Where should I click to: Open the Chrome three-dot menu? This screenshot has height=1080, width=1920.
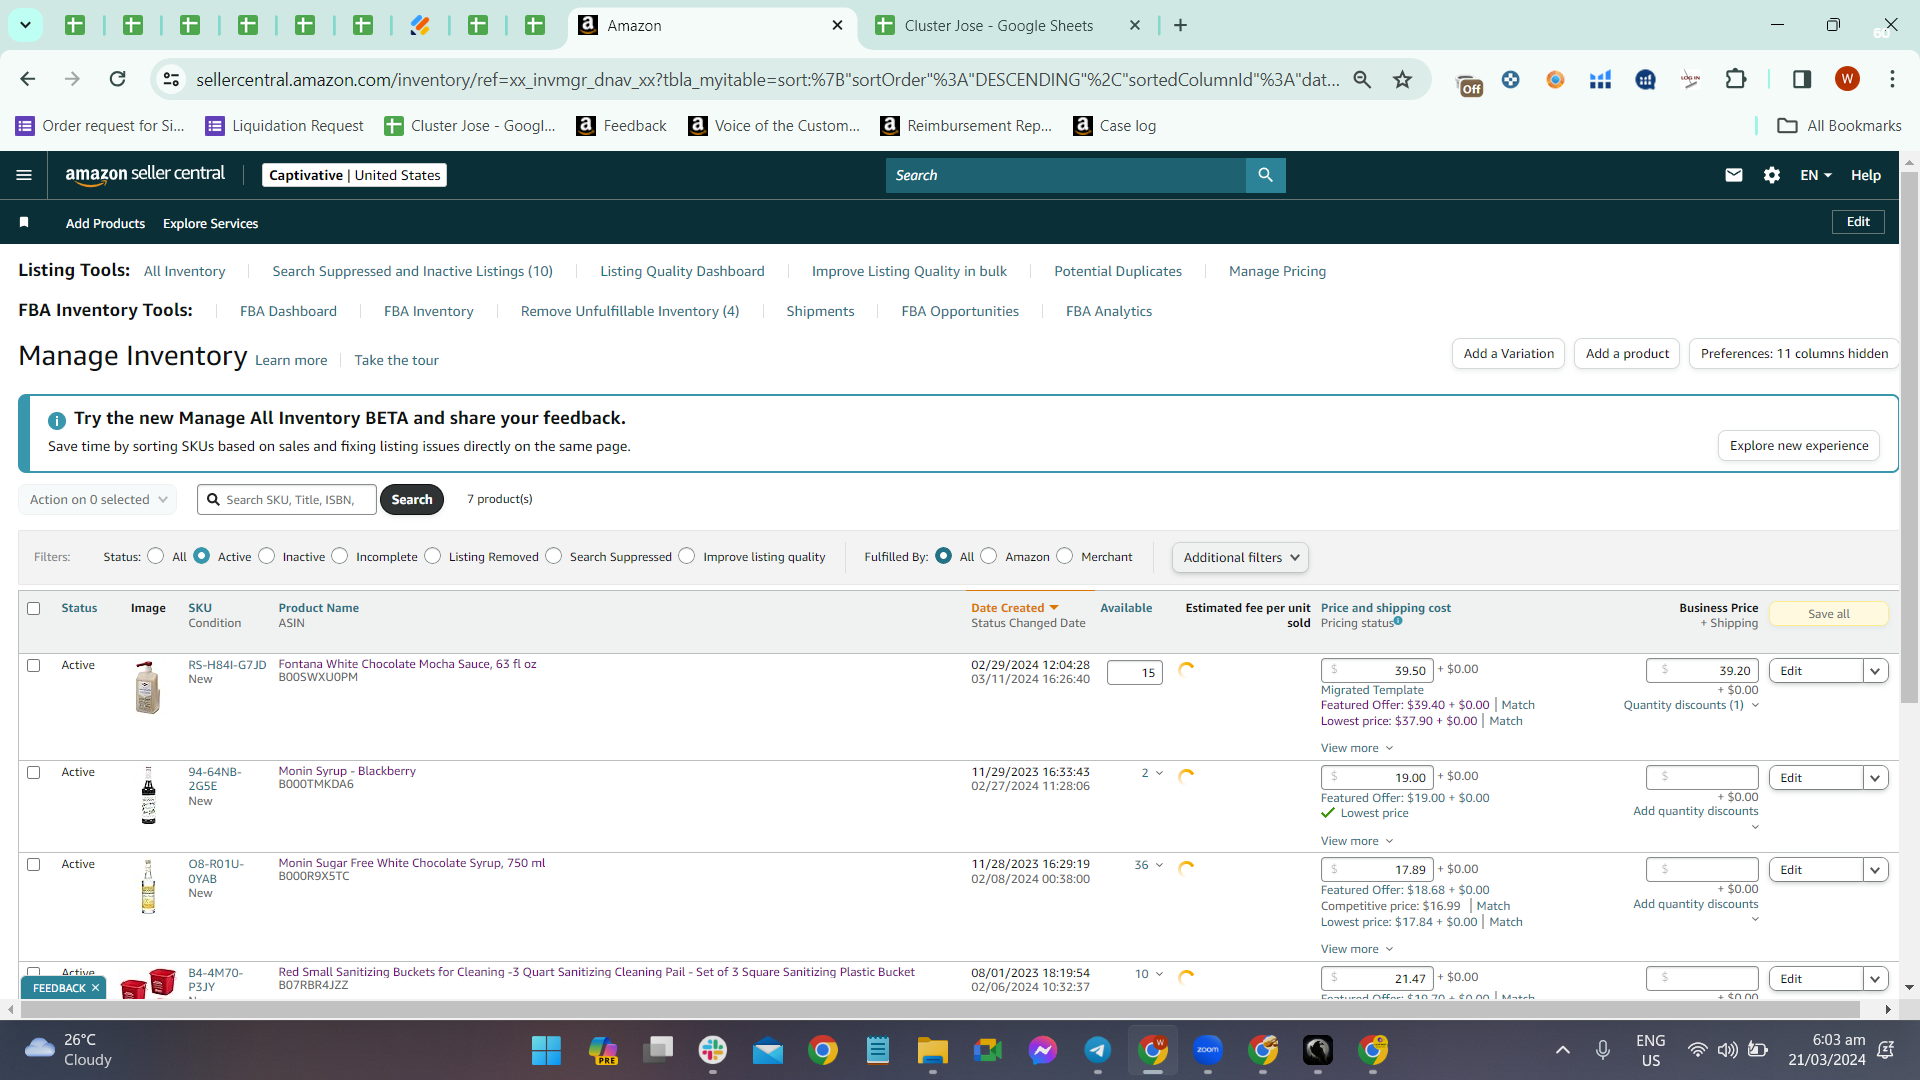[x=1892, y=79]
